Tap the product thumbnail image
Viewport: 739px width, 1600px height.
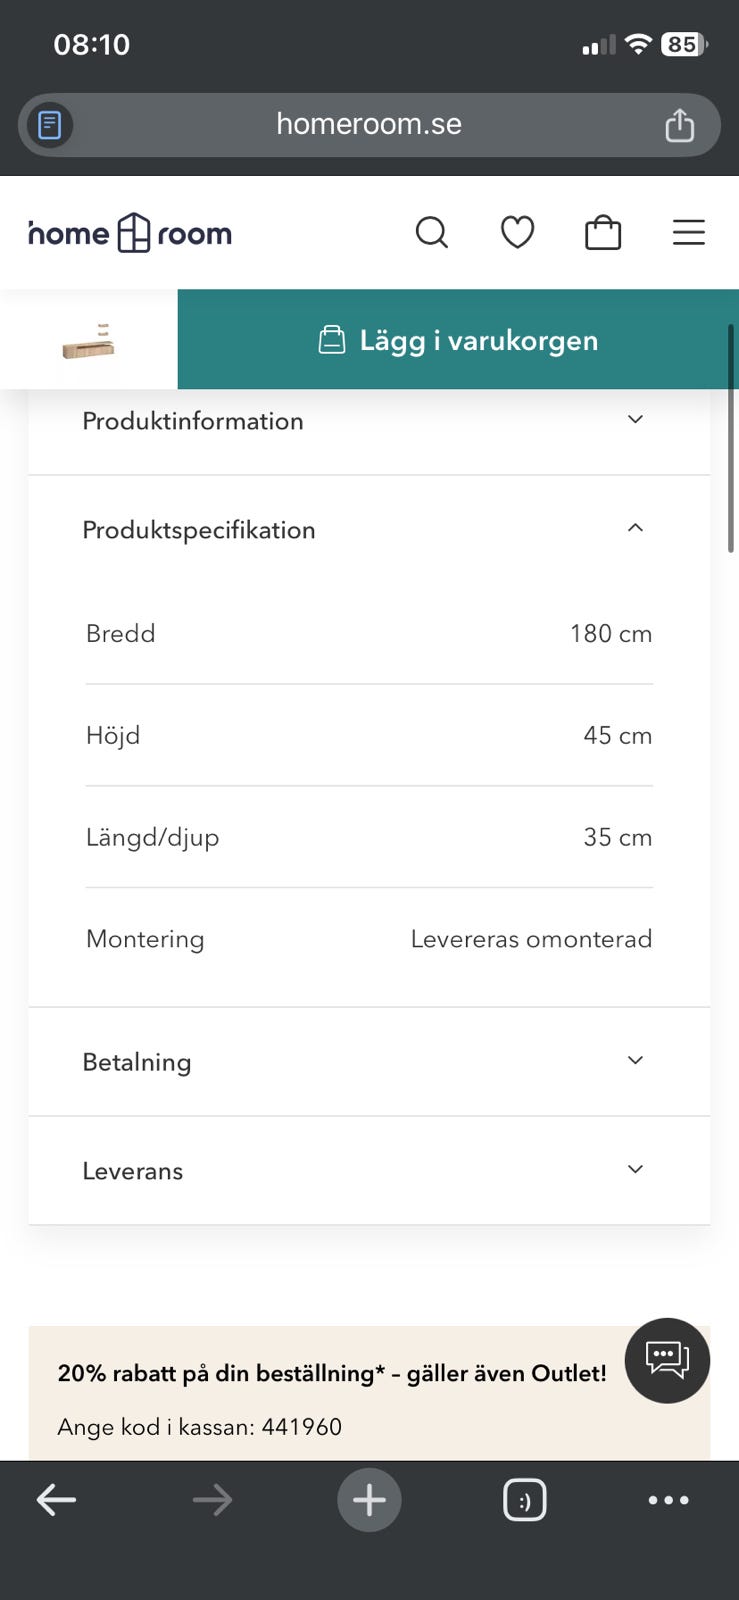point(88,341)
